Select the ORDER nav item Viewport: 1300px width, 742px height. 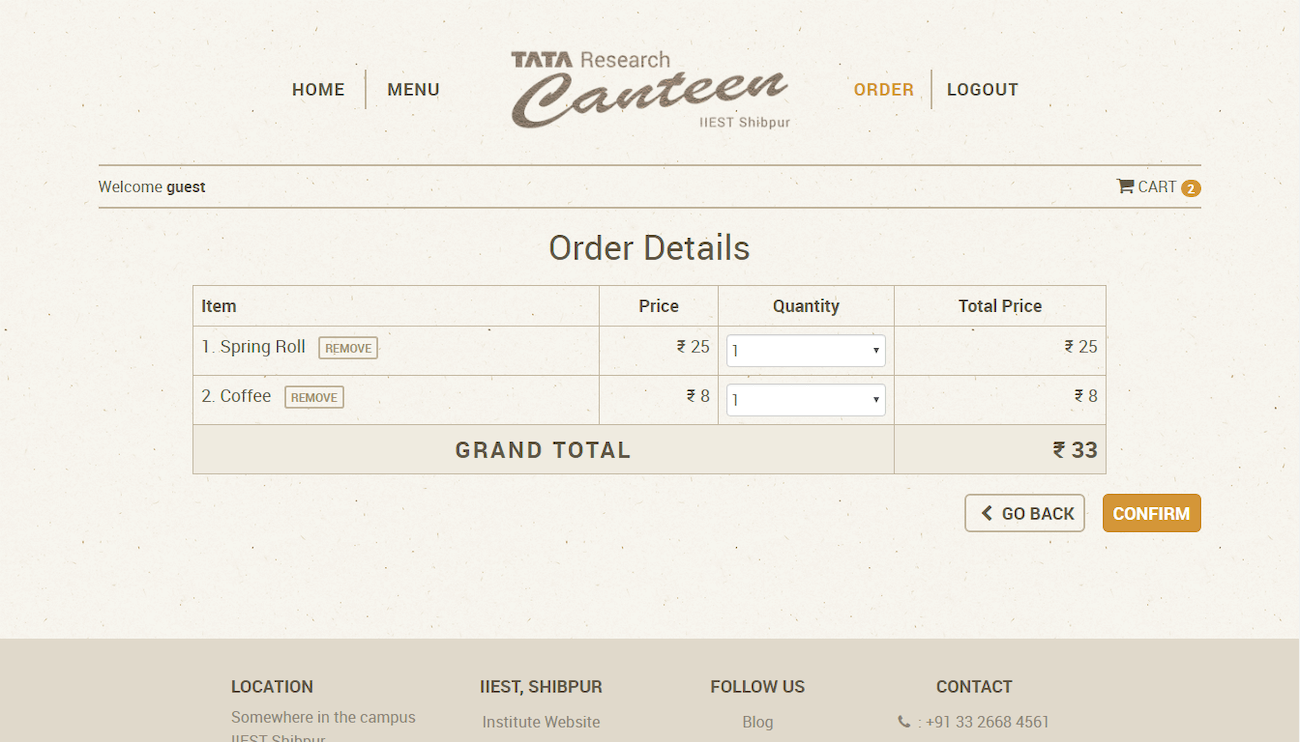click(x=883, y=90)
